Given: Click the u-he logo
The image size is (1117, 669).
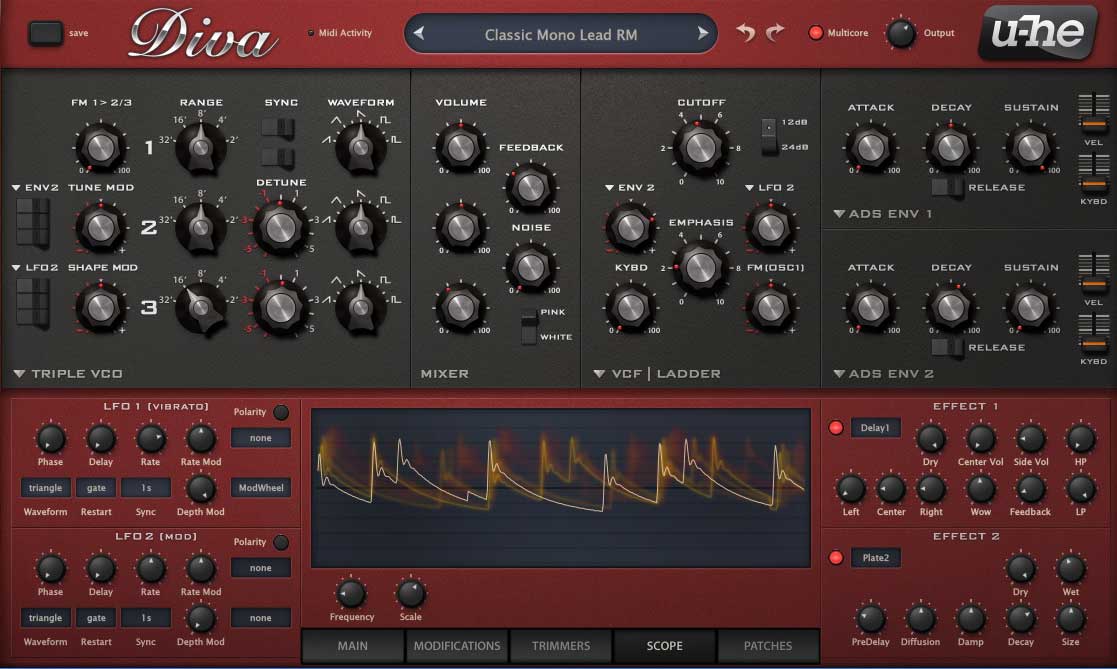Looking at the screenshot, I should pyautogui.click(x=1037, y=32).
